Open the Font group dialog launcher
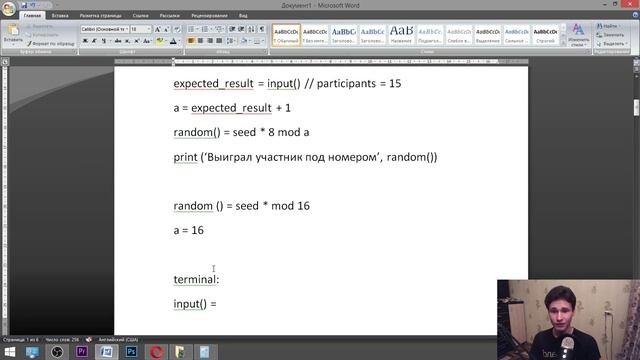Viewport: 640px width, 360px height. click(x=180, y=52)
